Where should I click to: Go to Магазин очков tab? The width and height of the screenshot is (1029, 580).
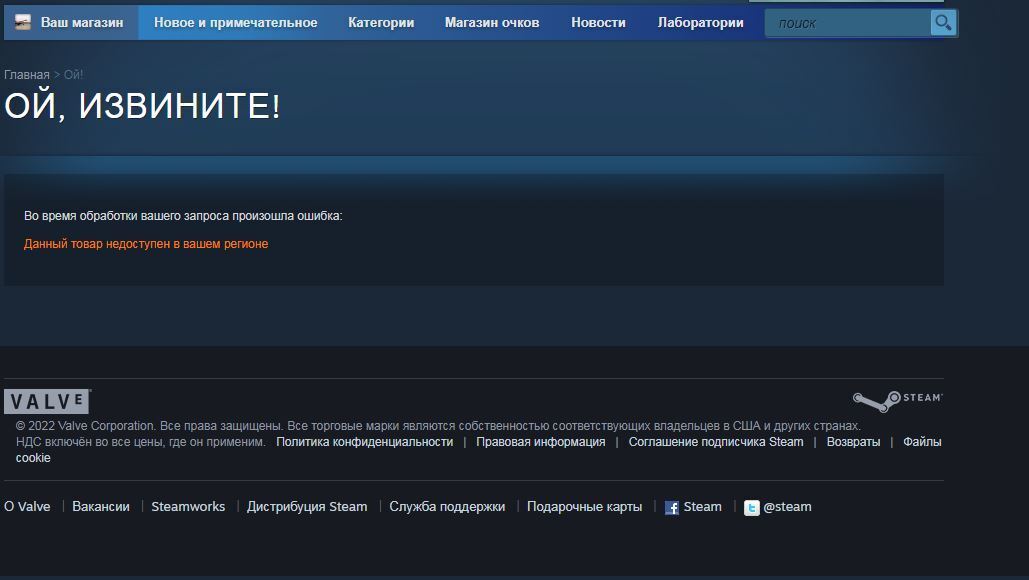(x=492, y=23)
